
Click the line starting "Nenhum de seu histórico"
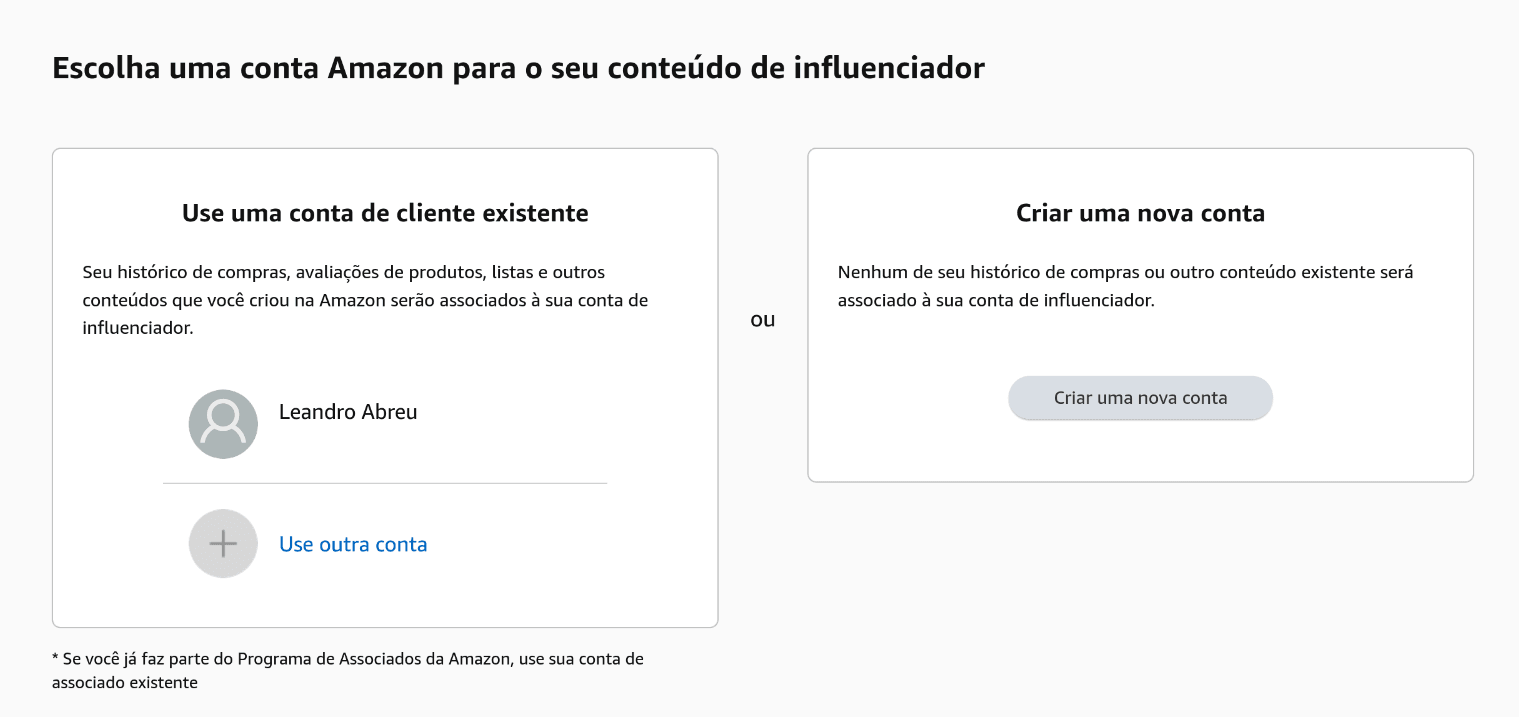click(1125, 272)
